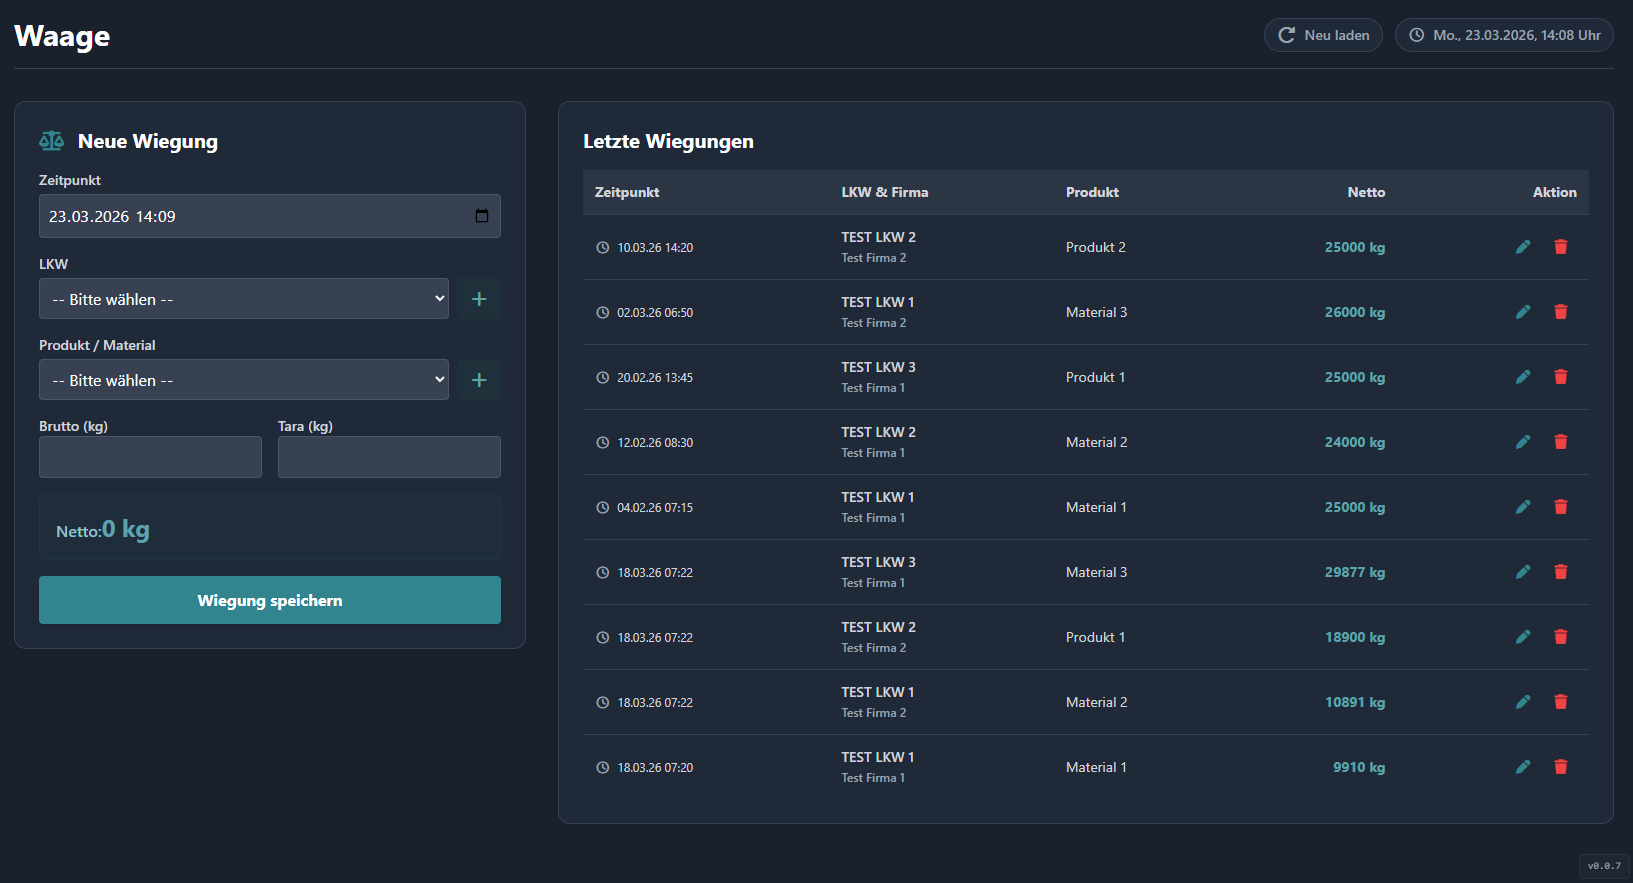This screenshot has width=1633, height=883.
Task: Expand the Produkt / Material dropdown
Action: pos(243,380)
